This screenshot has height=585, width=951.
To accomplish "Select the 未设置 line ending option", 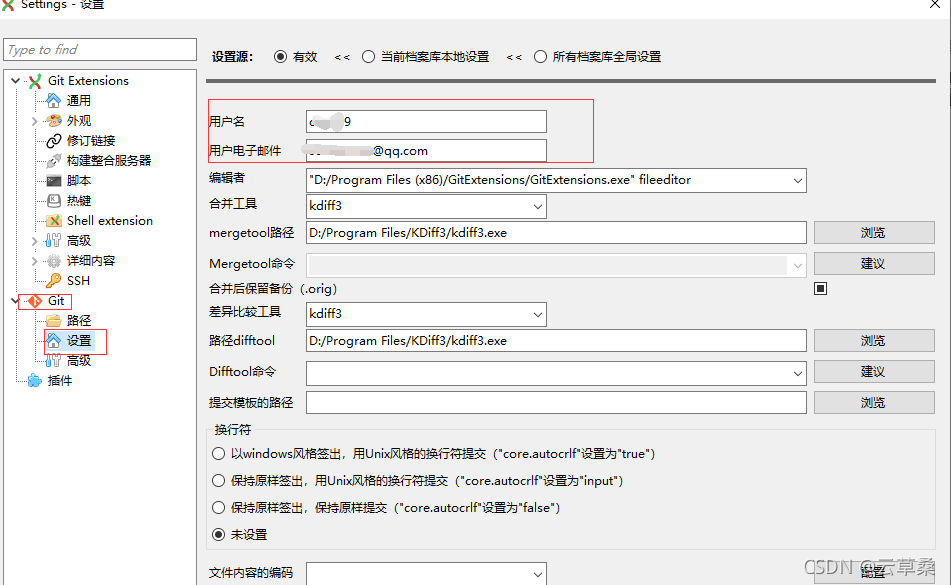I will [218, 535].
